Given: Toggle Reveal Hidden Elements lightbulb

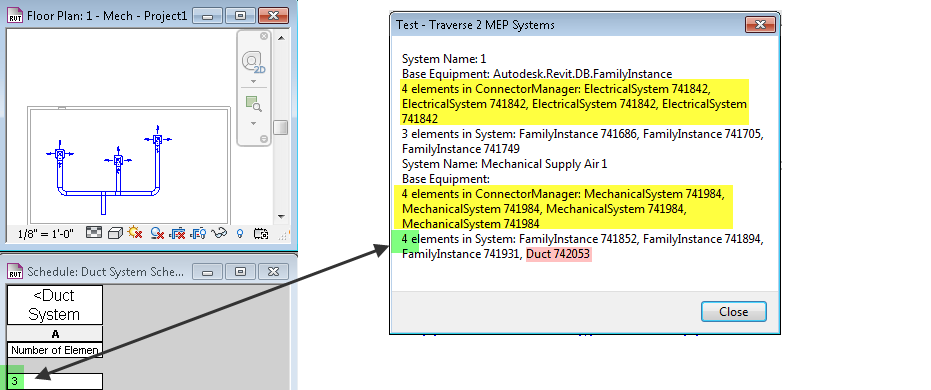Looking at the screenshot, I should tap(240, 233).
